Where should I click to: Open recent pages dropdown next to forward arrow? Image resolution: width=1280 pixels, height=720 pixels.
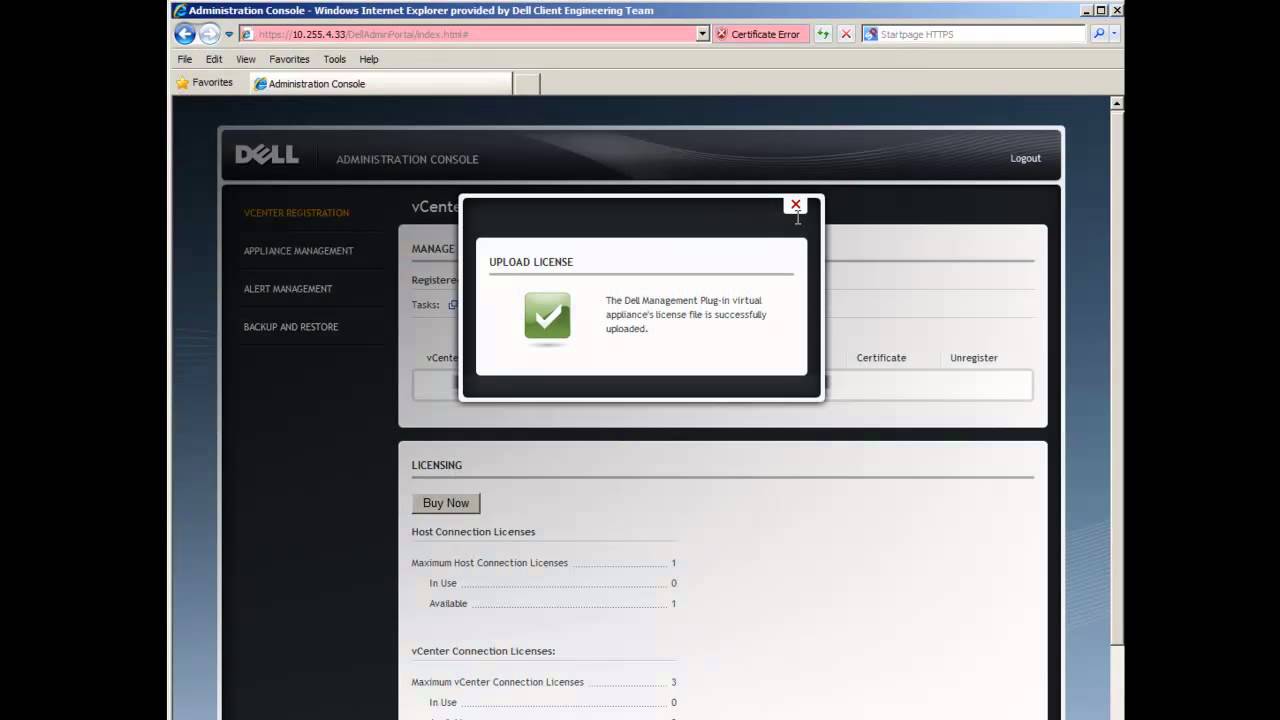[229, 34]
